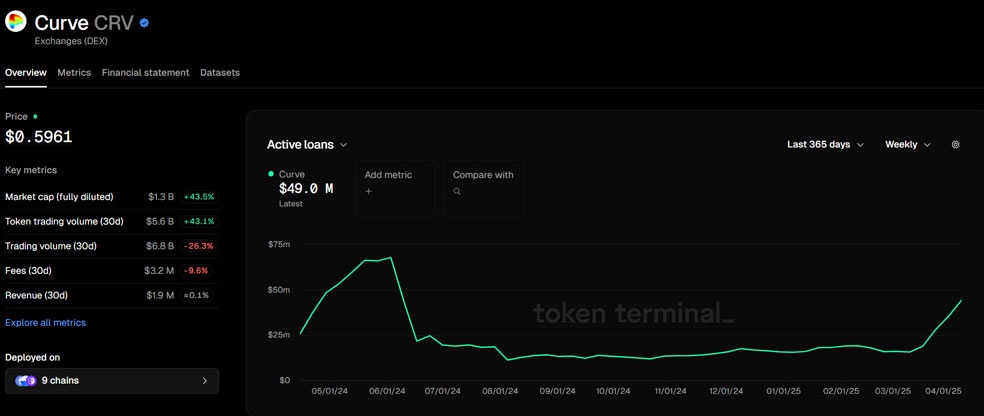The height and width of the screenshot is (416, 984).
Task: Click the $75m y-axis label
Action: point(279,244)
